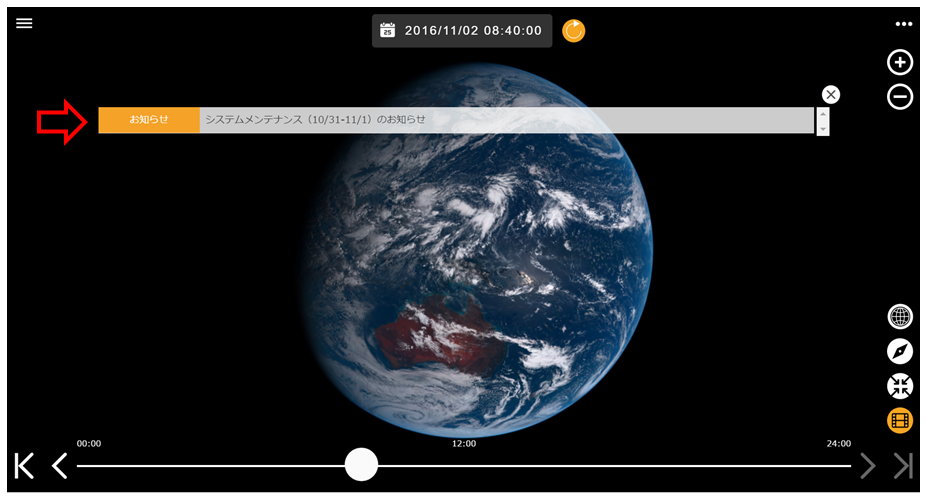This screenshot has height=500, width=927.
Task: Open the 2016/11/02 08:40:00 date-time picker
Action: pos(473,31)
